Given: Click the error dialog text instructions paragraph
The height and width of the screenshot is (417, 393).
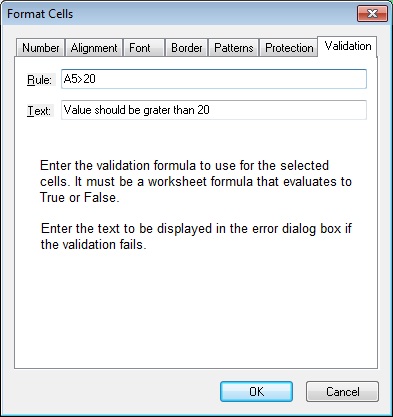Looking at the screenshot, I should (x=196, y=237).
